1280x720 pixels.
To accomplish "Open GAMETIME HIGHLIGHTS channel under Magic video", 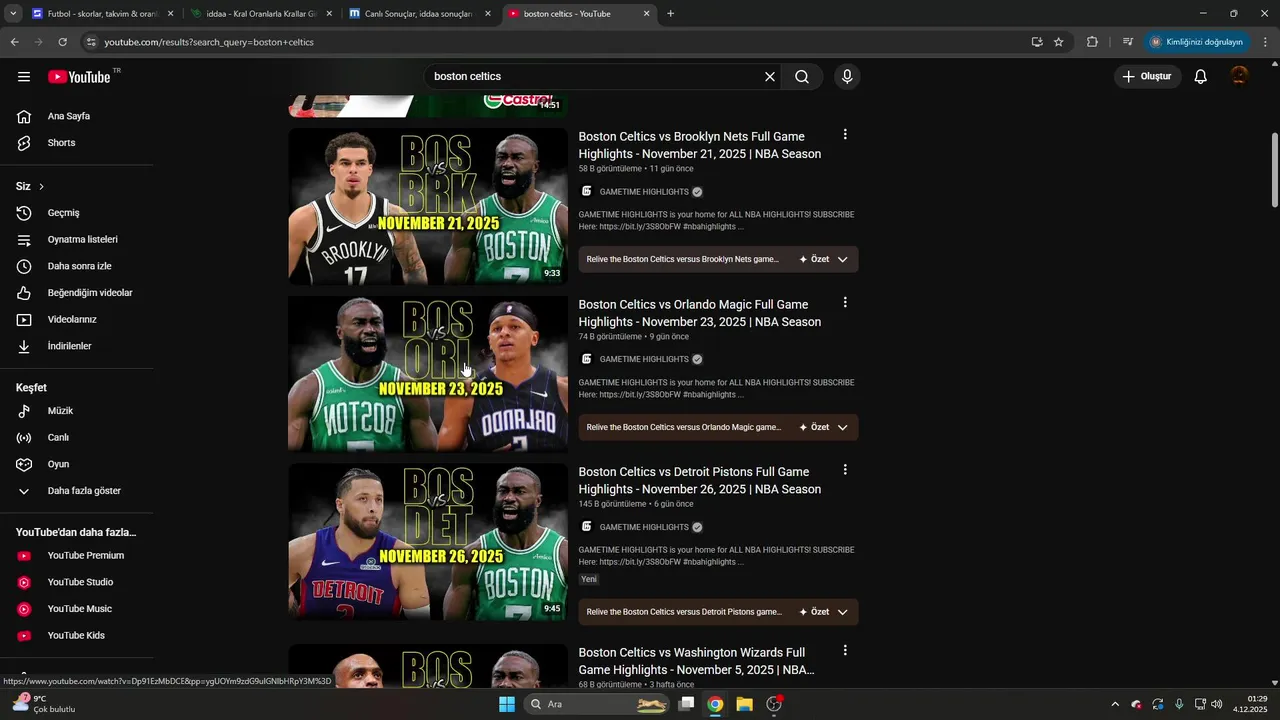I will click(644, 360).
